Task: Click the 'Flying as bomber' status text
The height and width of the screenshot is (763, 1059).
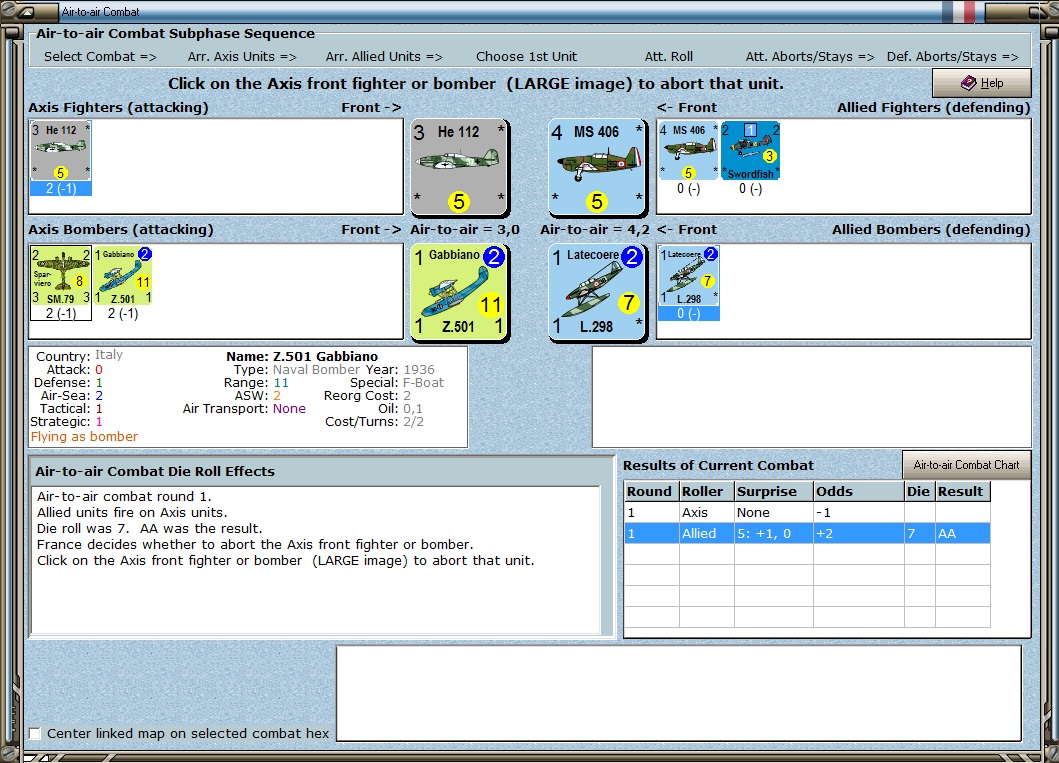Action: point(84,436)
